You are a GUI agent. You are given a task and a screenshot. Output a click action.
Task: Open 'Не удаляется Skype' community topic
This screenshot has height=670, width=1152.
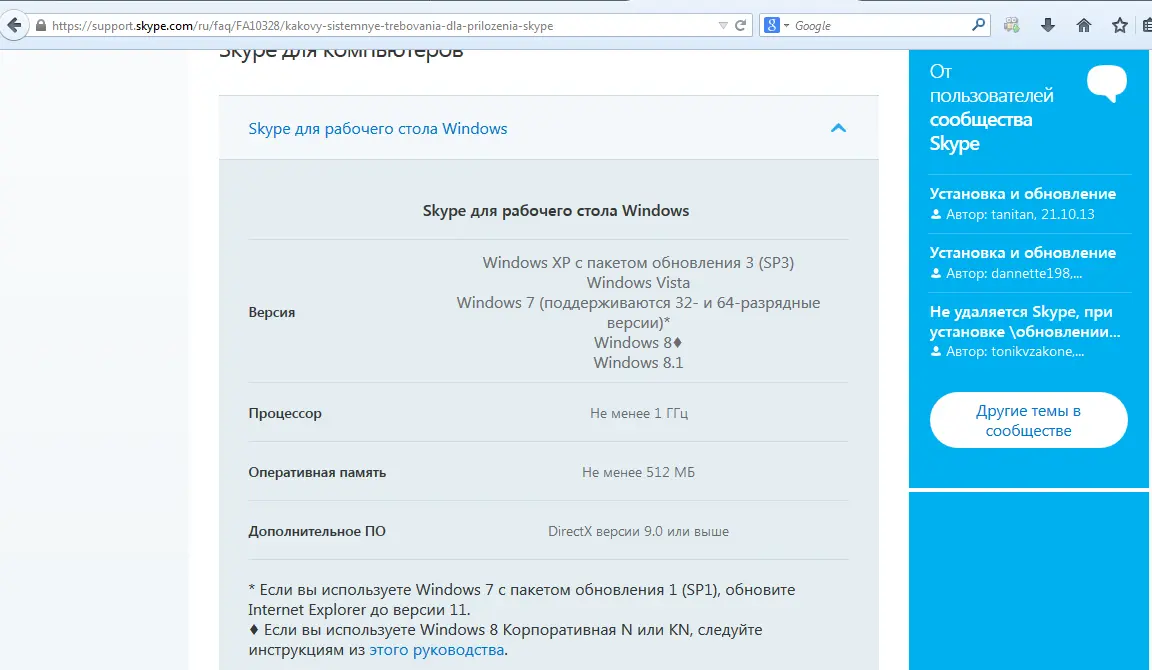pos(1025,322)
